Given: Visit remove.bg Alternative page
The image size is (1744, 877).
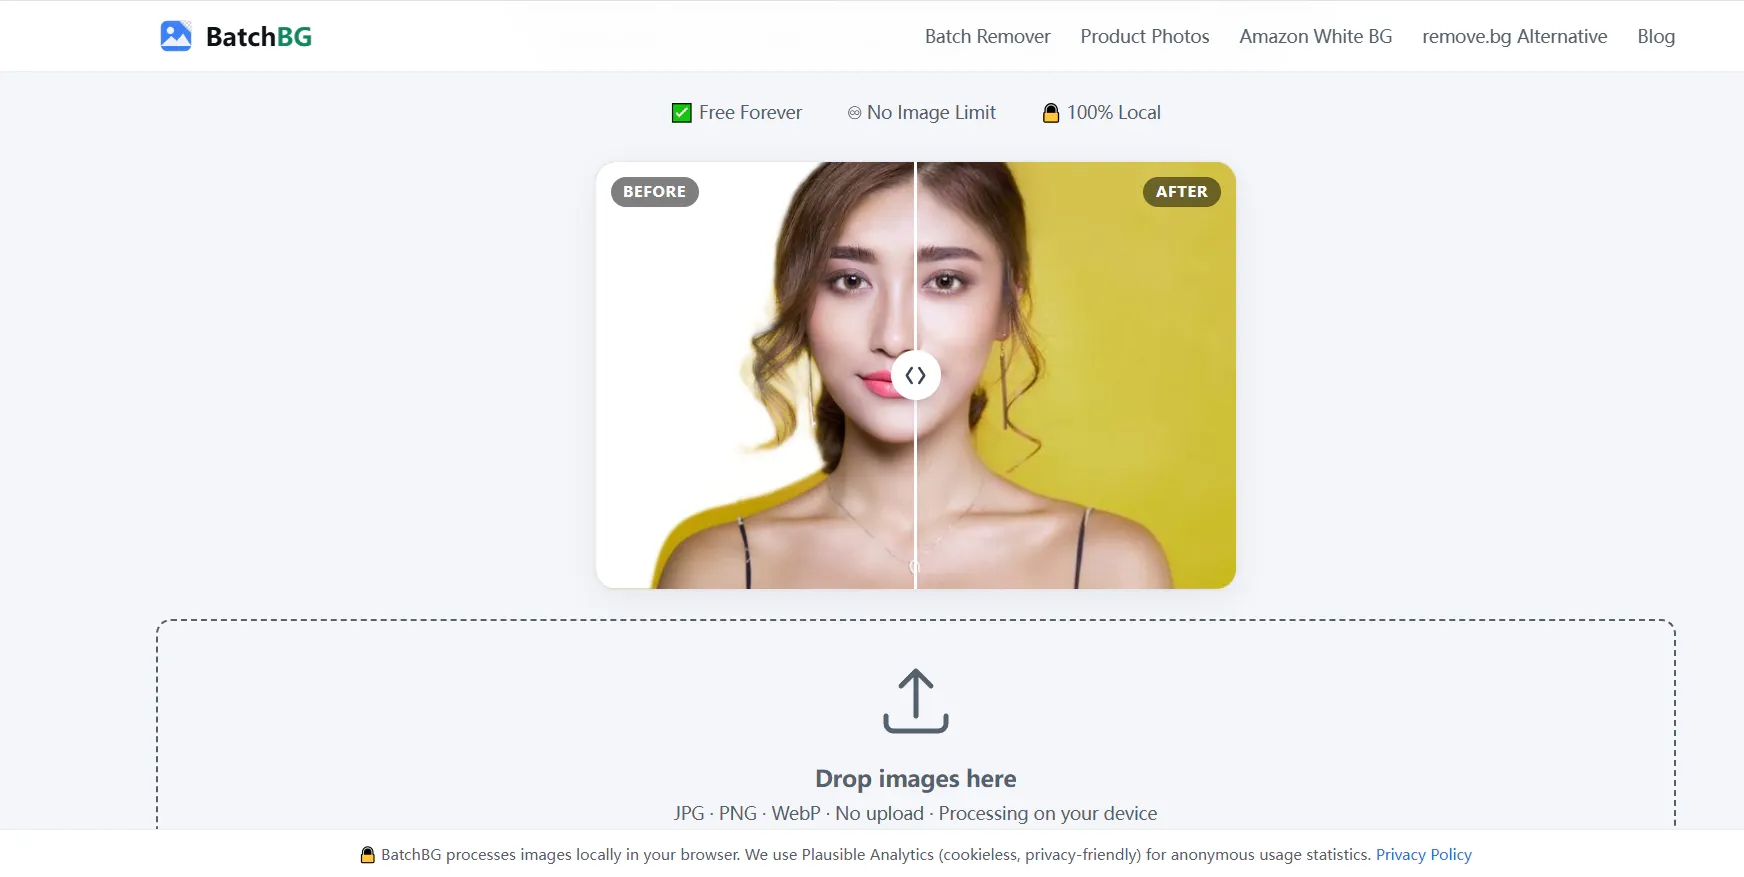Looking at the screenshot, I should (1514, 36).
